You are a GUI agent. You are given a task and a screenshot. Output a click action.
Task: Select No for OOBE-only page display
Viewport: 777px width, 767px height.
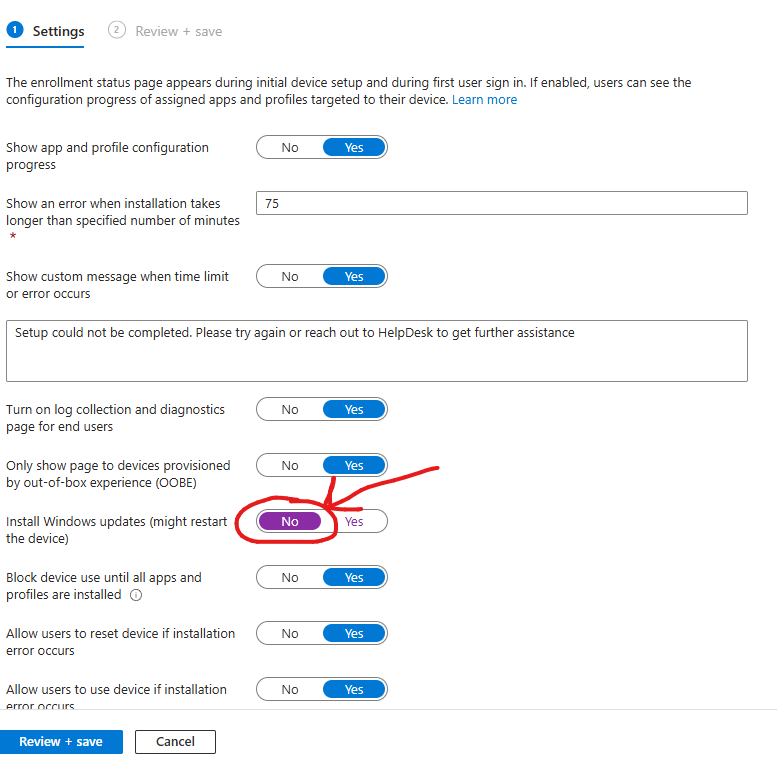coord(290,466)
